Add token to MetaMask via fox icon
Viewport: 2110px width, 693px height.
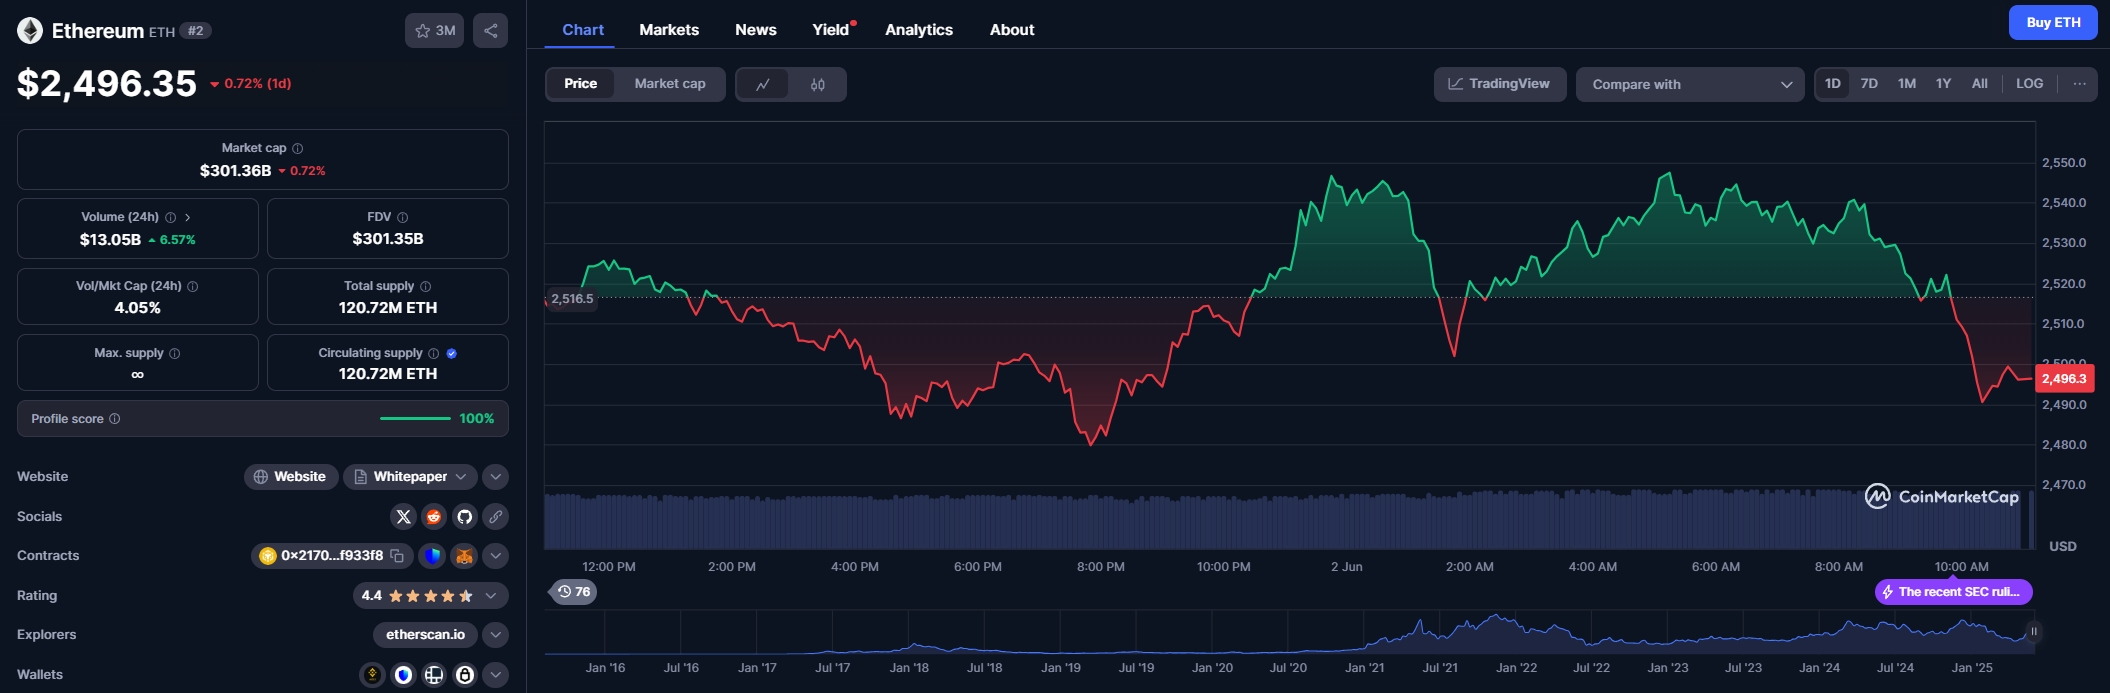464,556
